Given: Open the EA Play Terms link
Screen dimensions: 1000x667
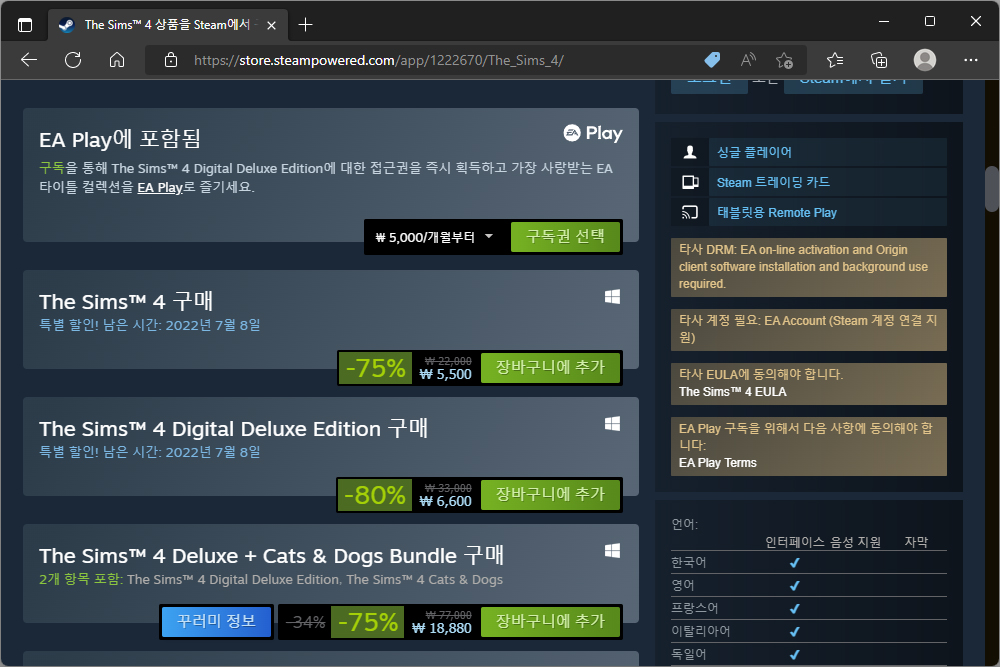Looking at the screenshot, I should [717, 463].
